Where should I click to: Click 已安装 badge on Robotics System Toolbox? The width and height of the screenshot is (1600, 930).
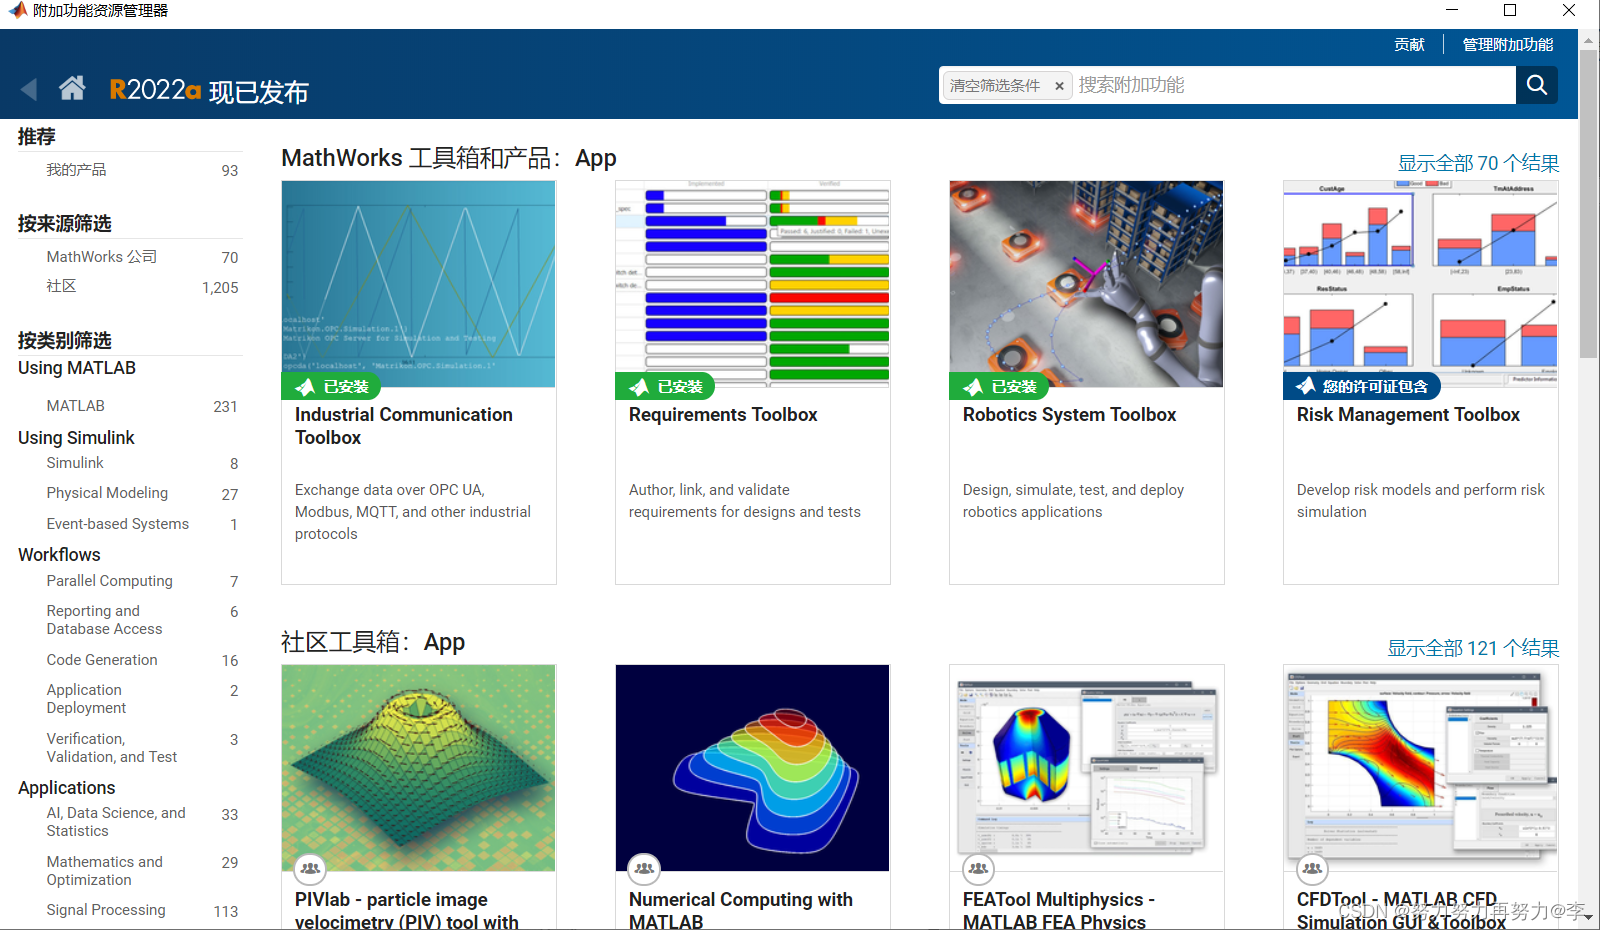pos(999,386)
